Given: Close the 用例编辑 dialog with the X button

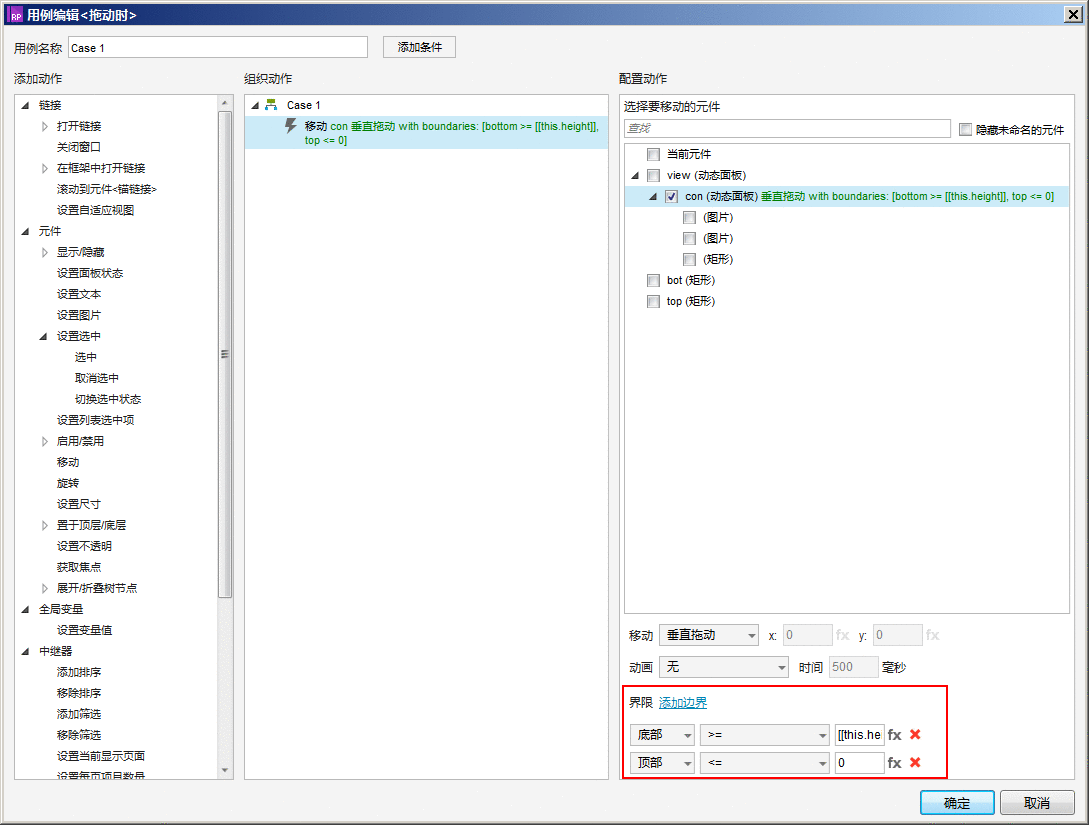Looking at the screenshot, I should coord(1074,15).
